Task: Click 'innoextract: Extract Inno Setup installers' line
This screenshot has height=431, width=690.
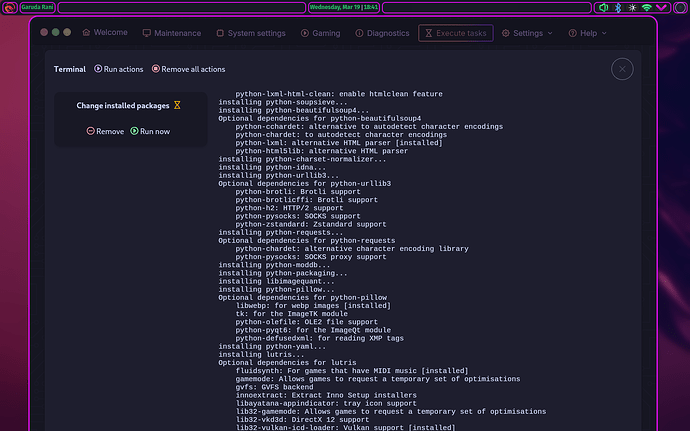Action: [326, 395]
